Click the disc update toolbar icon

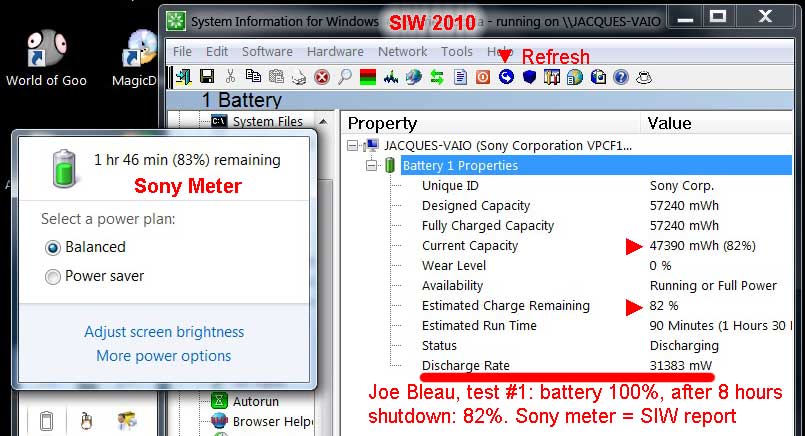[598, 78]
